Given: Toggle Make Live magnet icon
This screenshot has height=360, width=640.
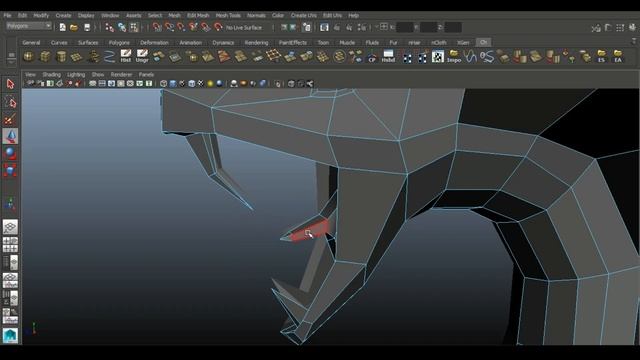Looking at the screenshot, I should tap(218, 27).
